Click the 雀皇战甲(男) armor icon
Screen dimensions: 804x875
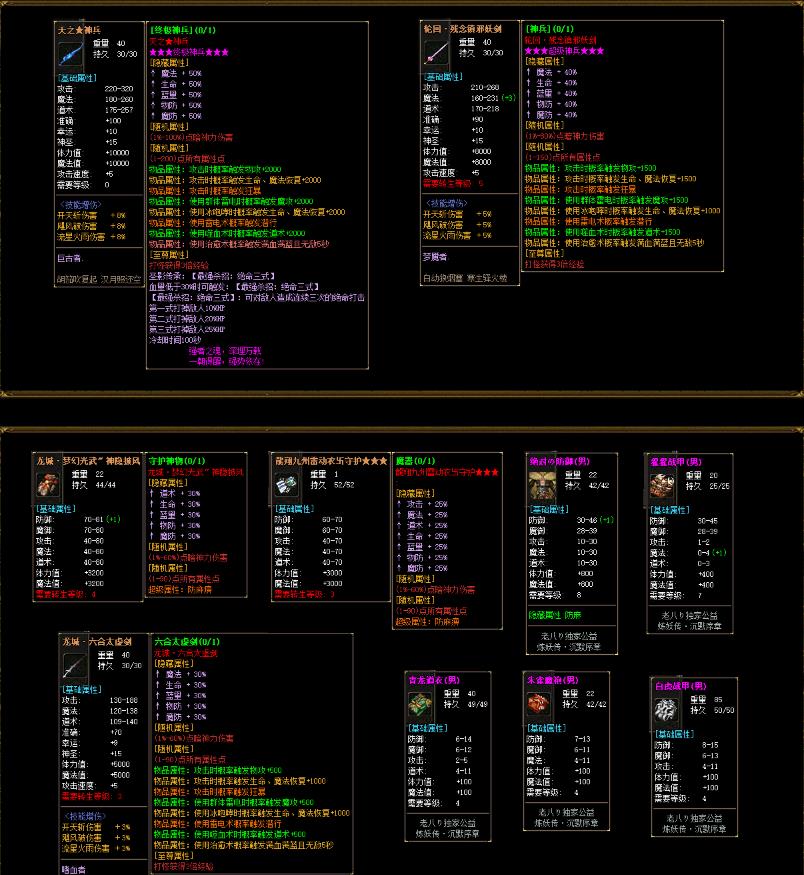pos(662,485)
